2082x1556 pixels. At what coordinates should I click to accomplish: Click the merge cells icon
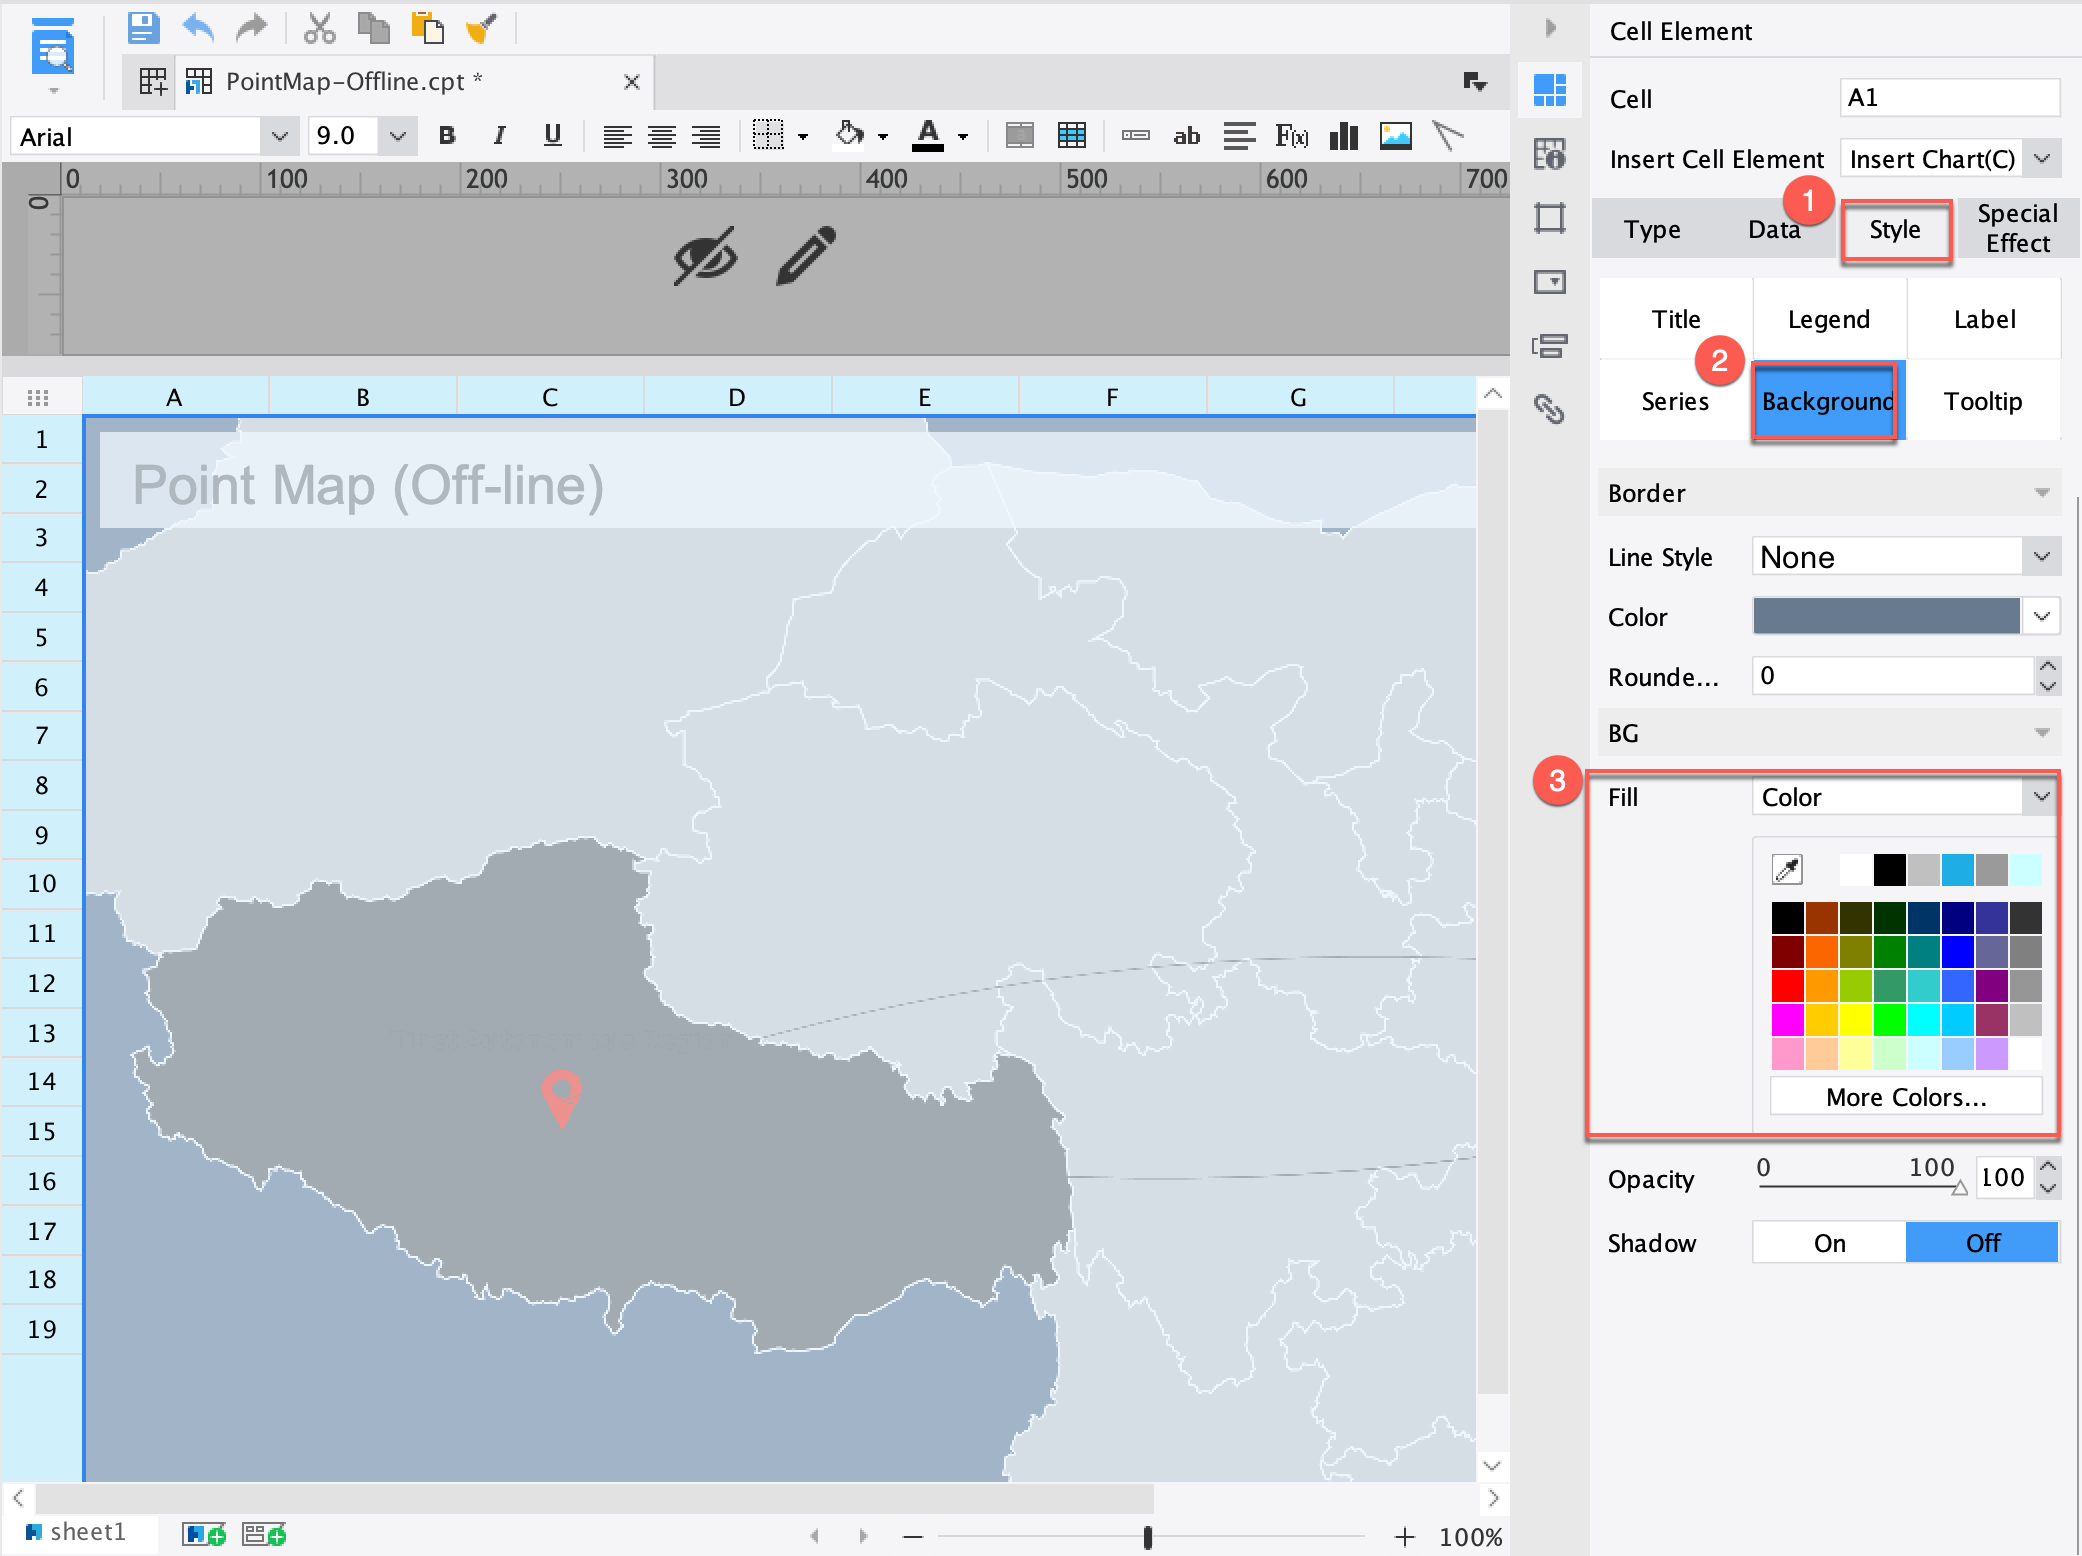pos(1019,135)
